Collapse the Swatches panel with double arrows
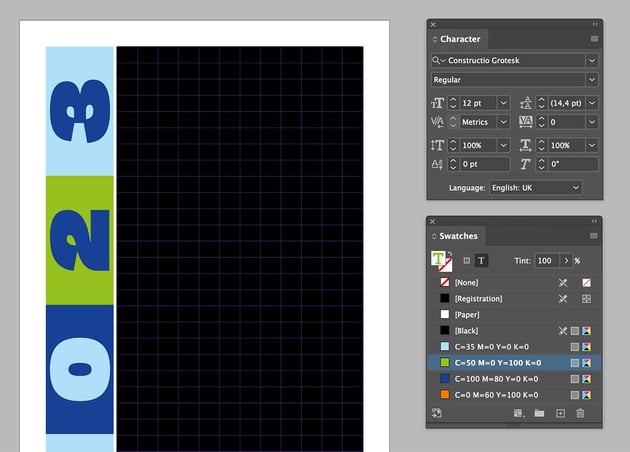The image size is (630, 452). pos(594,221)
